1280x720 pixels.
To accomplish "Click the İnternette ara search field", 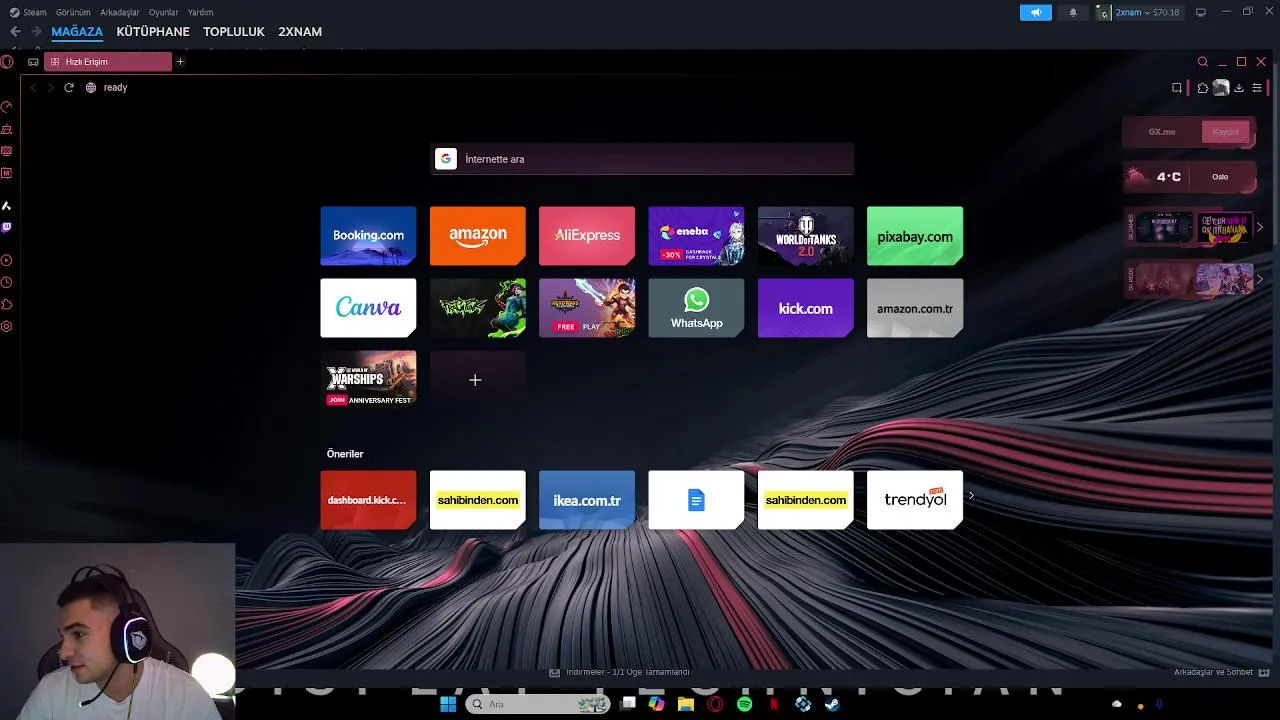I will pyautogui.click(x=642, y=159).
